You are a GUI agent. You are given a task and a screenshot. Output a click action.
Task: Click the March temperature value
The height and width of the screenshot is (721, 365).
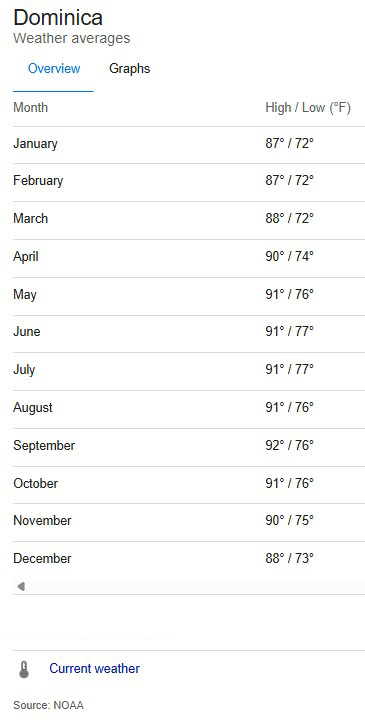pos(290,218)
